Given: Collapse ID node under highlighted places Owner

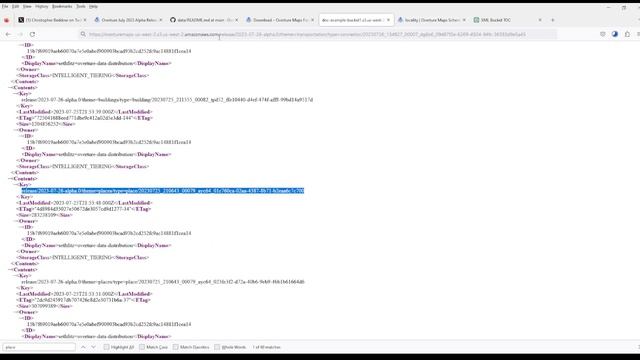Looking at the screenshot, I should (20, 227).
